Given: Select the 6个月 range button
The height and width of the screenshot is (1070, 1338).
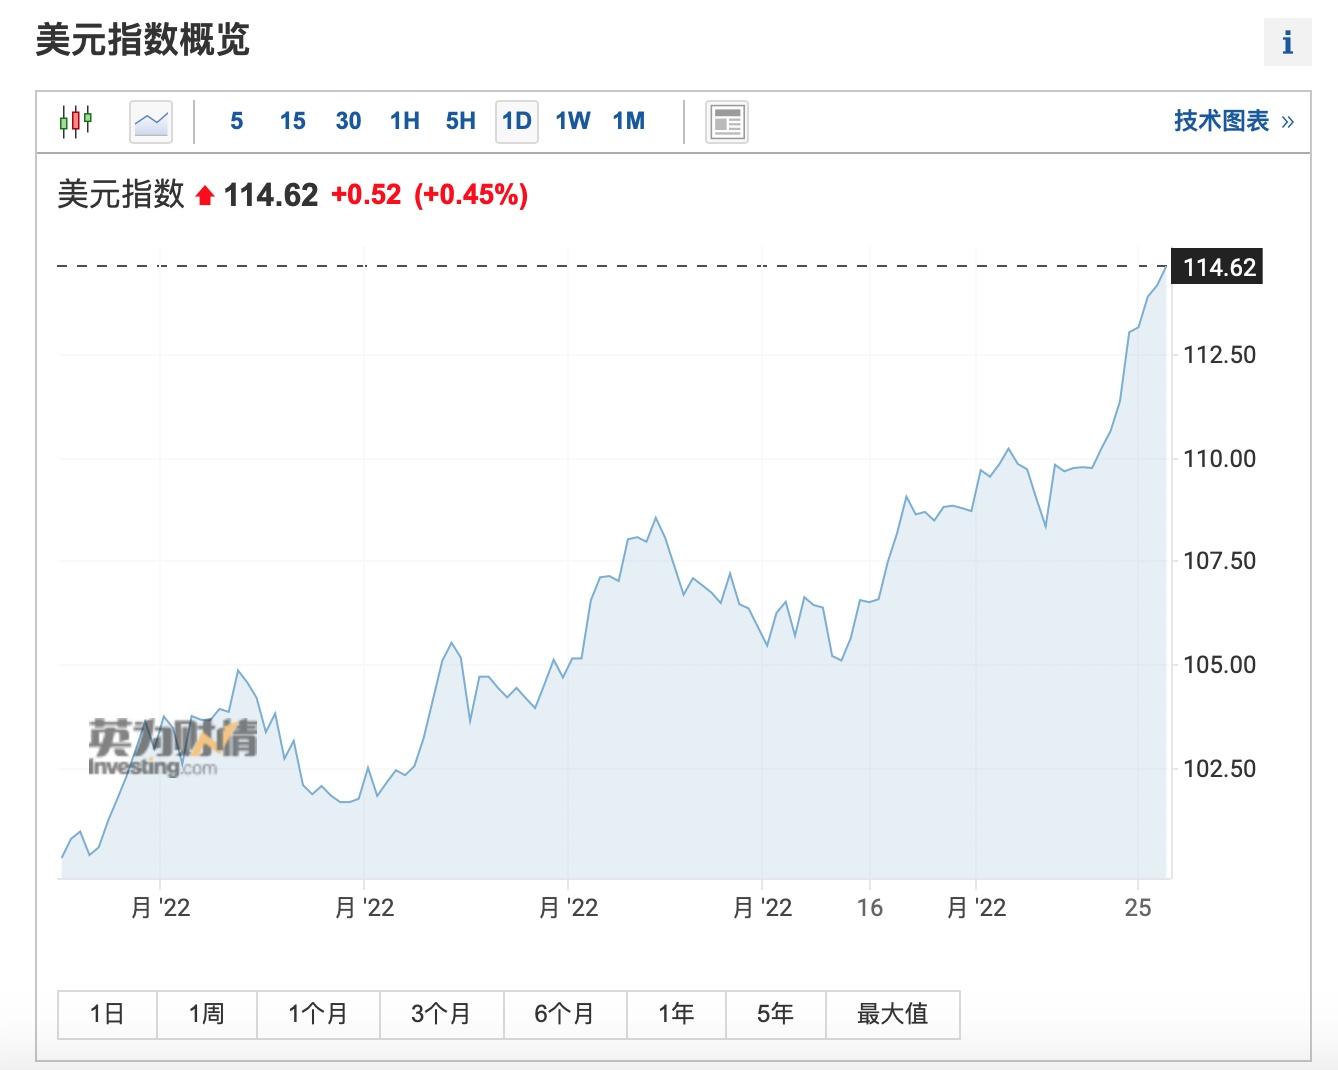Looking at the screenshot, I should click(565, 1014).
